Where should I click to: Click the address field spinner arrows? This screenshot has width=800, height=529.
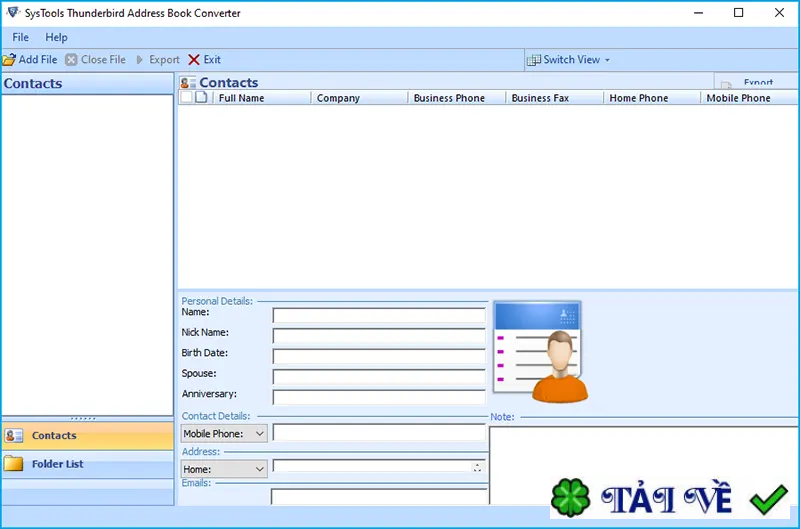coord(478,467)
